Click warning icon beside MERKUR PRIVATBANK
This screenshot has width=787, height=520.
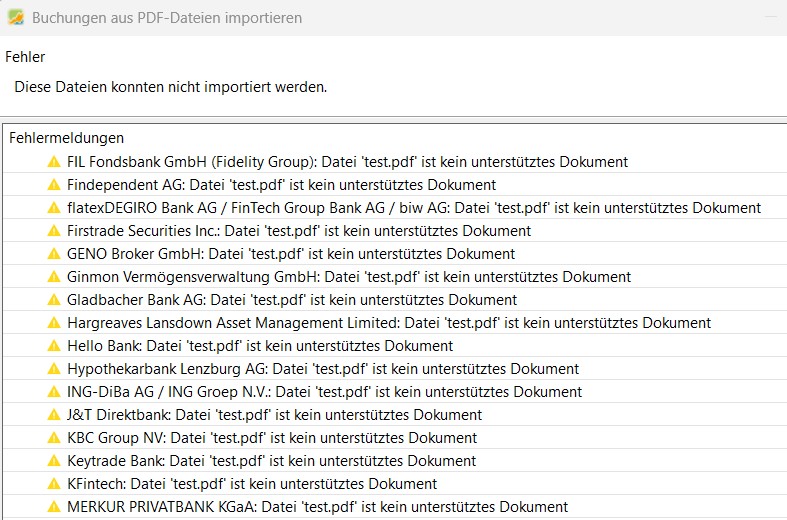(x=54, y=507)
